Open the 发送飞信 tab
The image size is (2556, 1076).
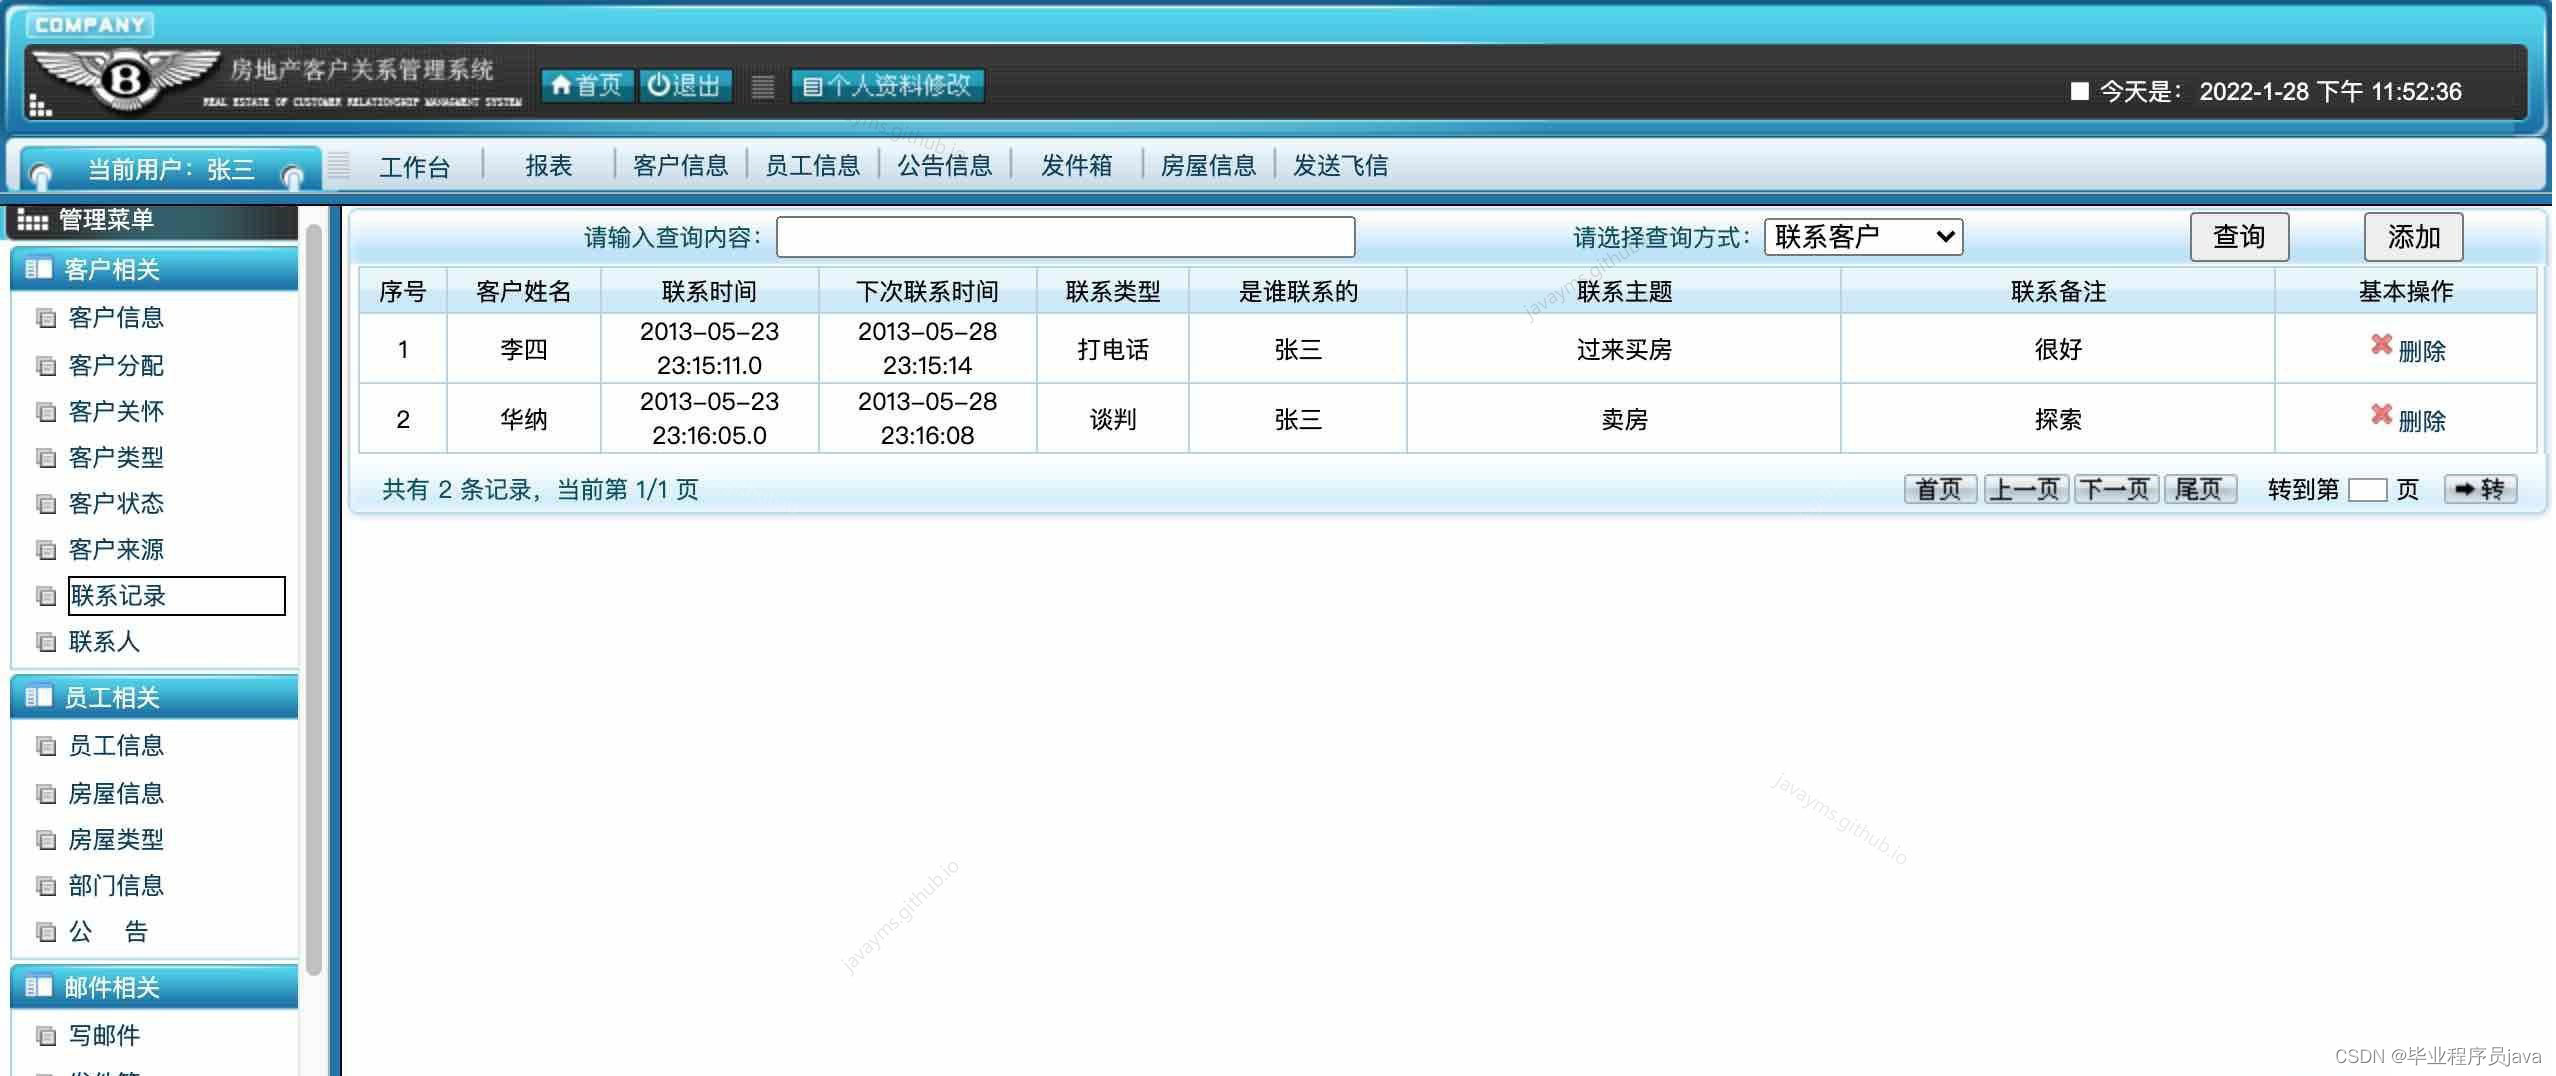tap(1341, 166)
